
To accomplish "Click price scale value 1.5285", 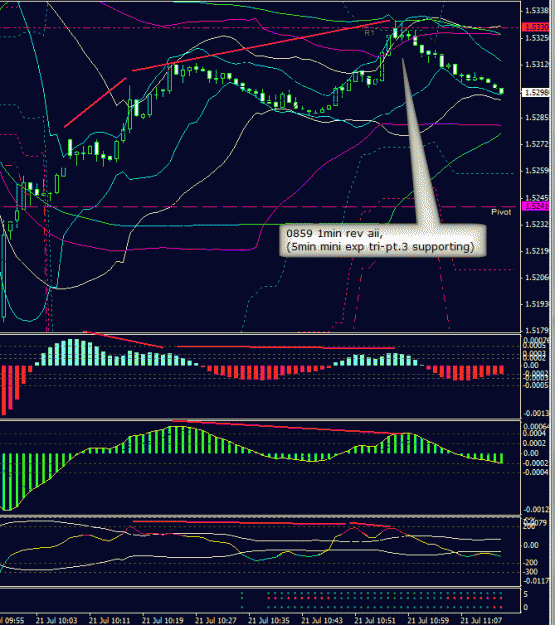I will click(537, 118).
